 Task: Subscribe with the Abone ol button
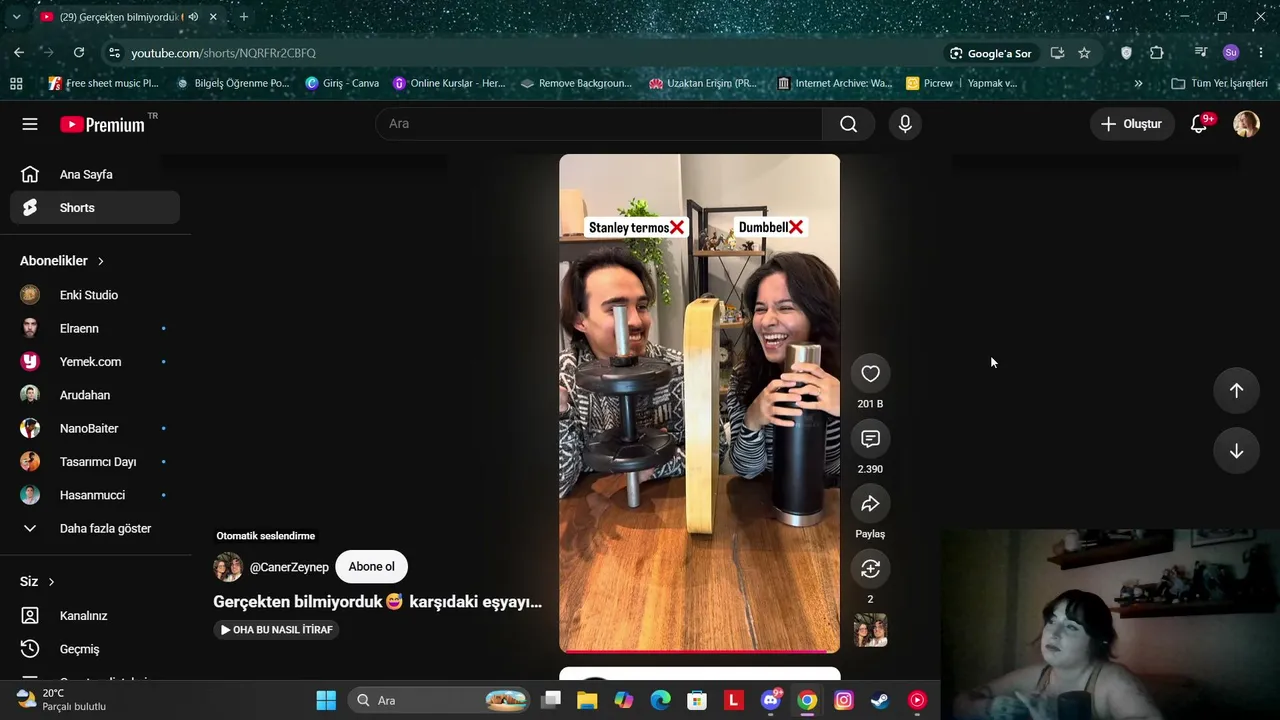click(x=371, y=567)
